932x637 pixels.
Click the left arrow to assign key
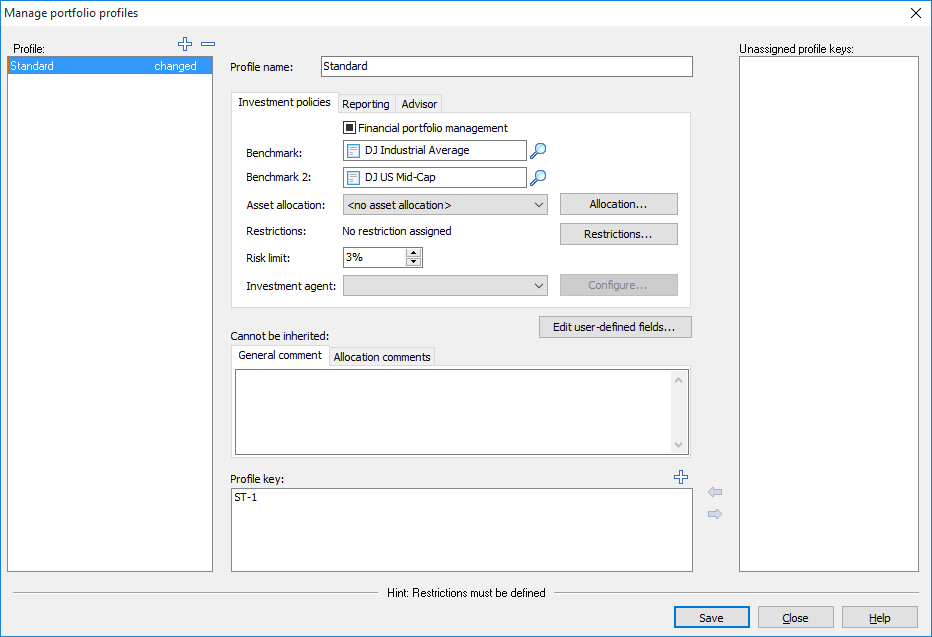click(714, 492)
